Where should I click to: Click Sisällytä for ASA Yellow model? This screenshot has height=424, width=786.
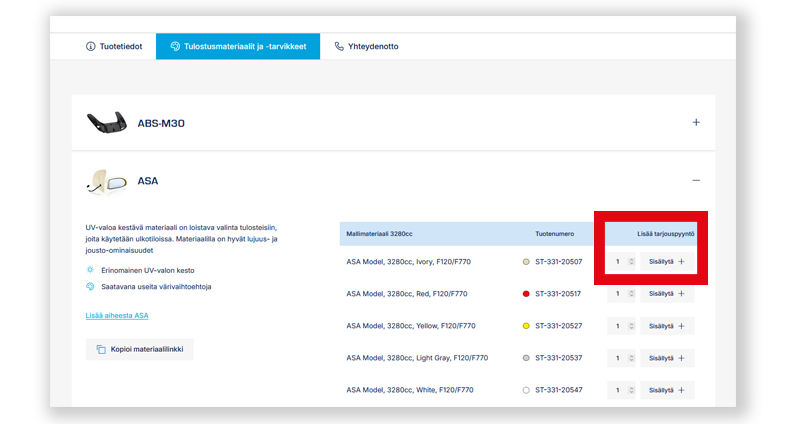coord(667,326)
